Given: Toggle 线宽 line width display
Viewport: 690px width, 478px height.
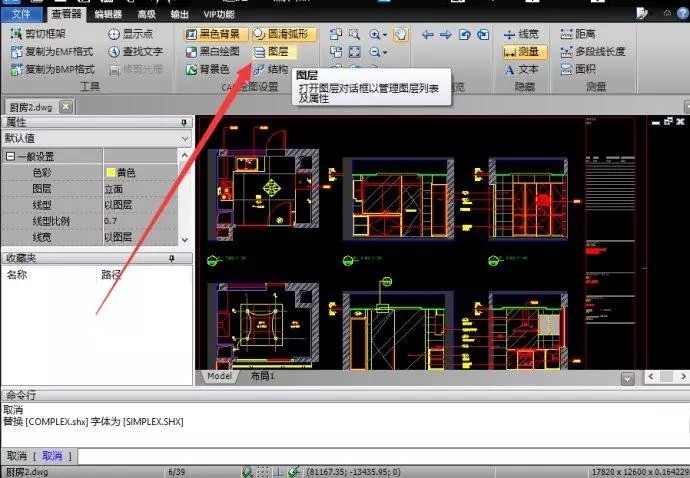Looking at the screenshot, I should [x=522, y=33].
